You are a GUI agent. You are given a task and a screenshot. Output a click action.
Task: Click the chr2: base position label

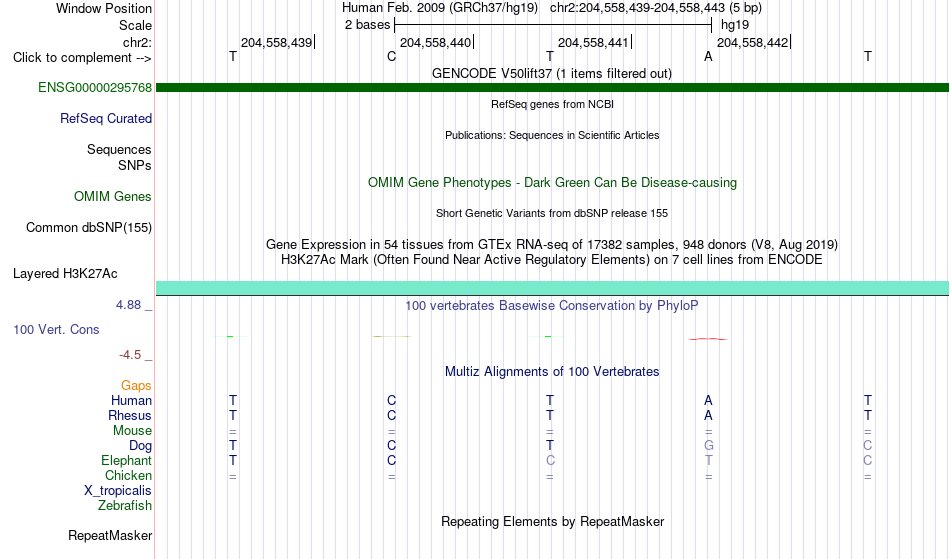click(x=138, y=43)
